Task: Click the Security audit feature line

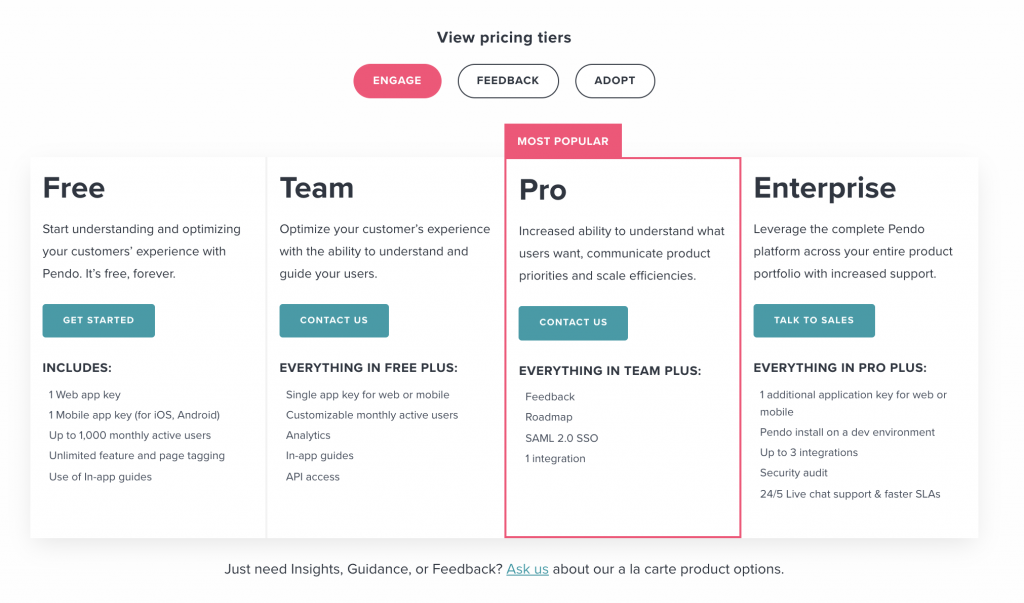Action: [794, 473]
